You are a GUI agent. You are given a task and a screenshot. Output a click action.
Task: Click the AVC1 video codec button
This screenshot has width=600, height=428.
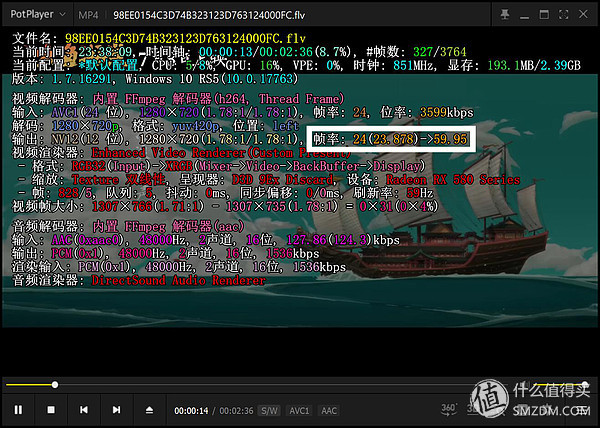299,411
